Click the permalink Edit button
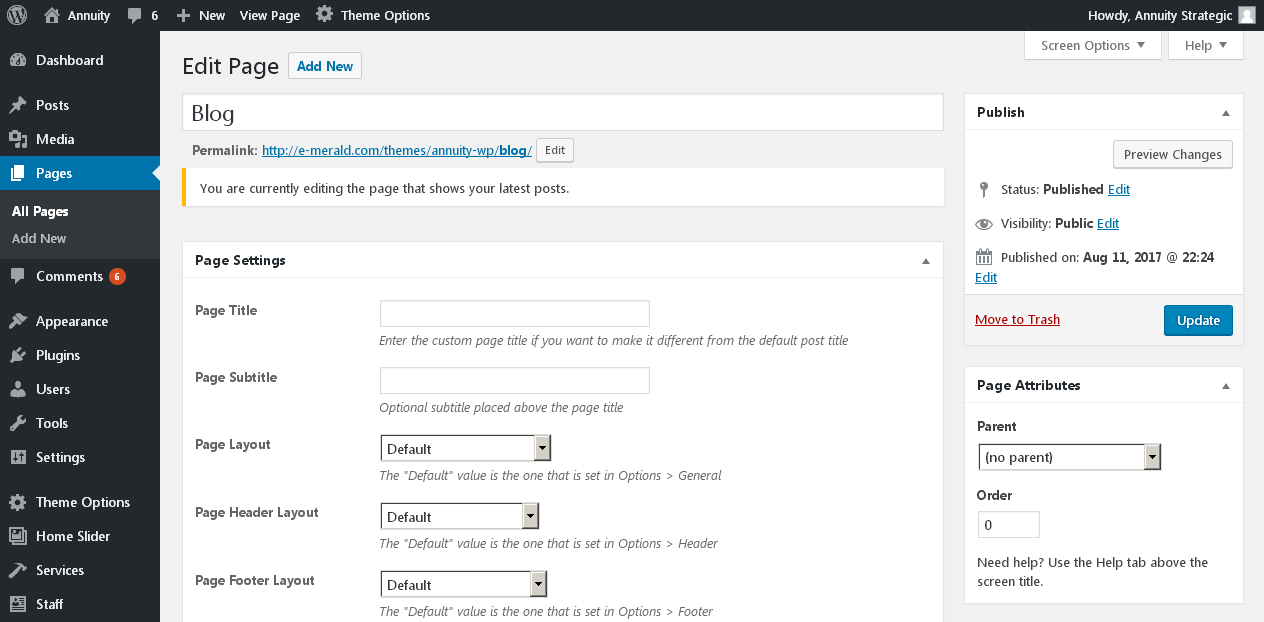1264x622 pixels. (555, 150)
